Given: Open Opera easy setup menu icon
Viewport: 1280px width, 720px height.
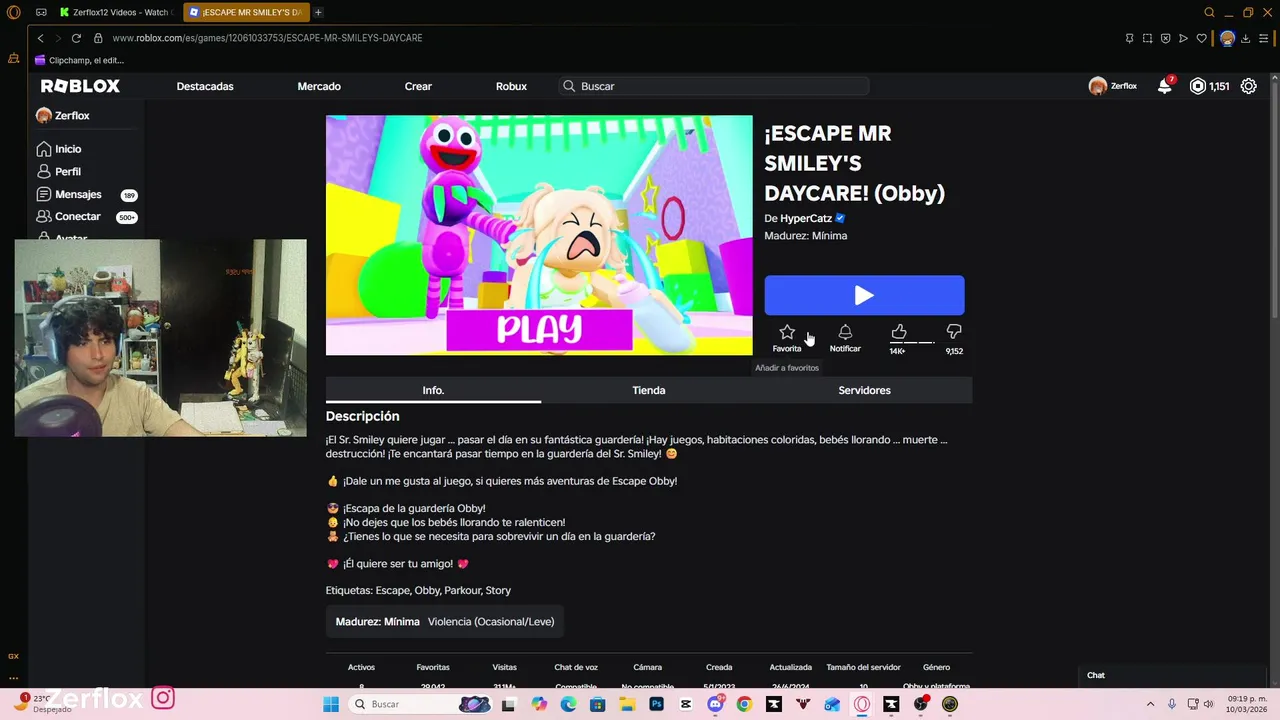Looking at the screenshot, I should click(1264, 38).
